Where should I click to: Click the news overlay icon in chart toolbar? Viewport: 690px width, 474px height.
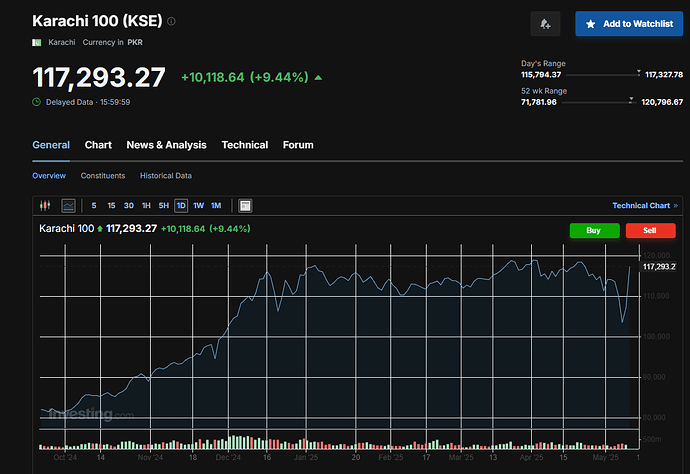pos(245,205)
